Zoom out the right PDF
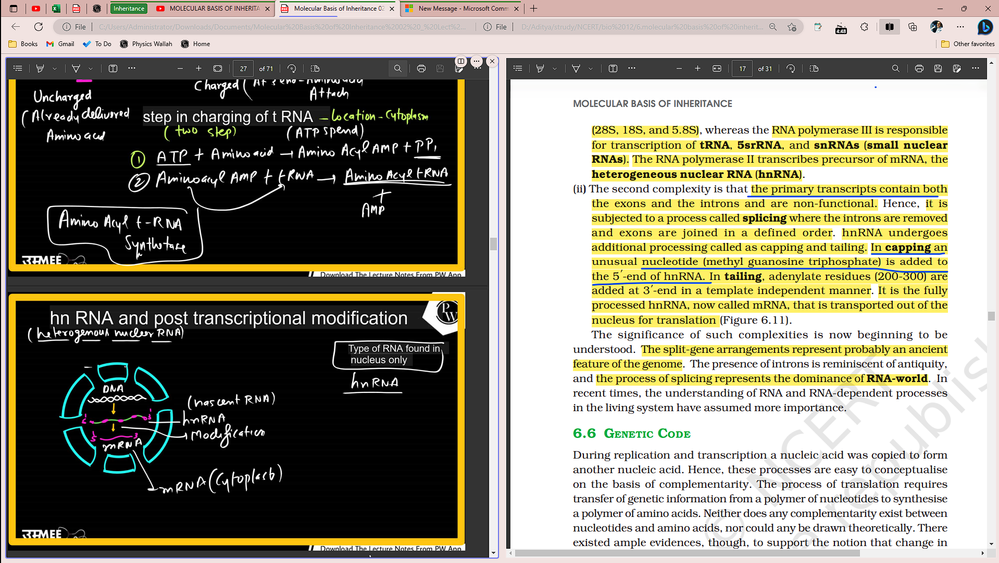The height and width of the screenshot is (563, 999). click(x=679, y=68)
